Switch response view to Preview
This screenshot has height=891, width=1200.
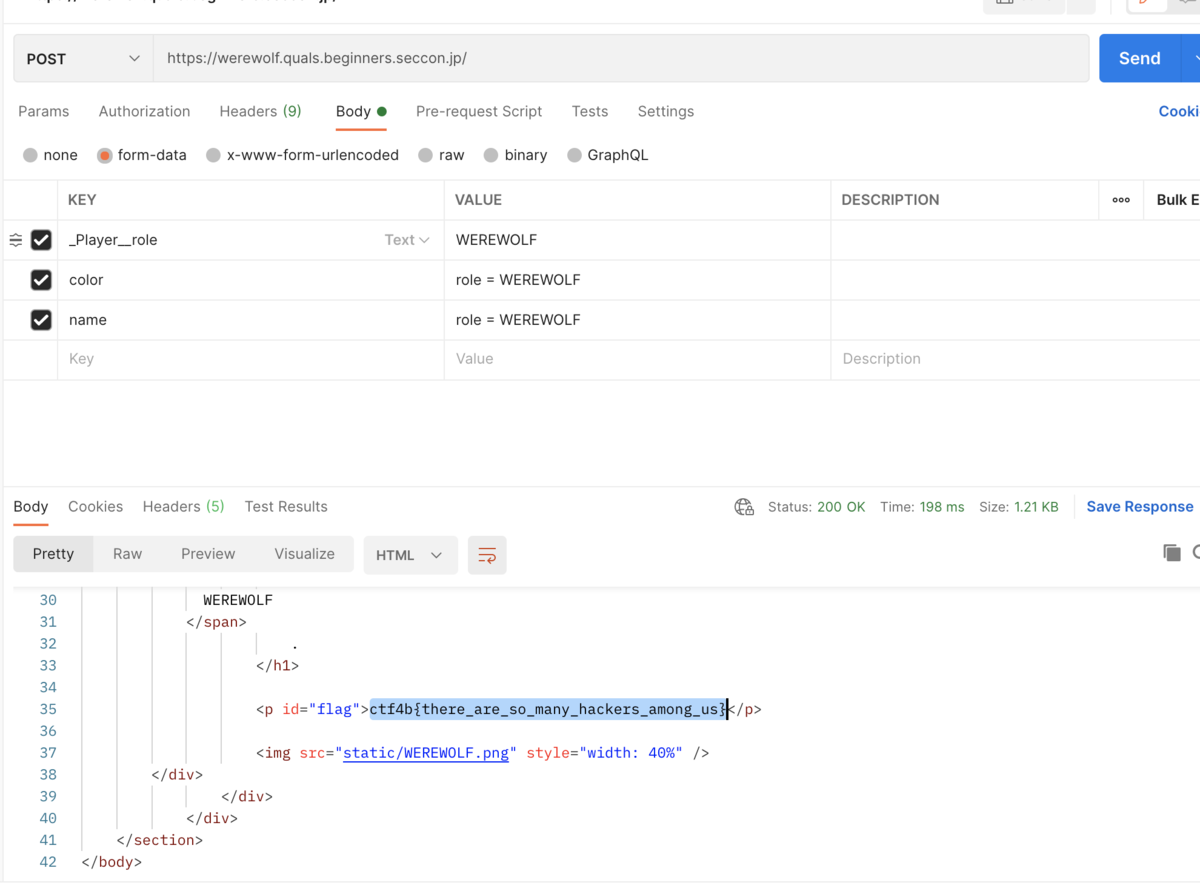(x=208, y=554)
